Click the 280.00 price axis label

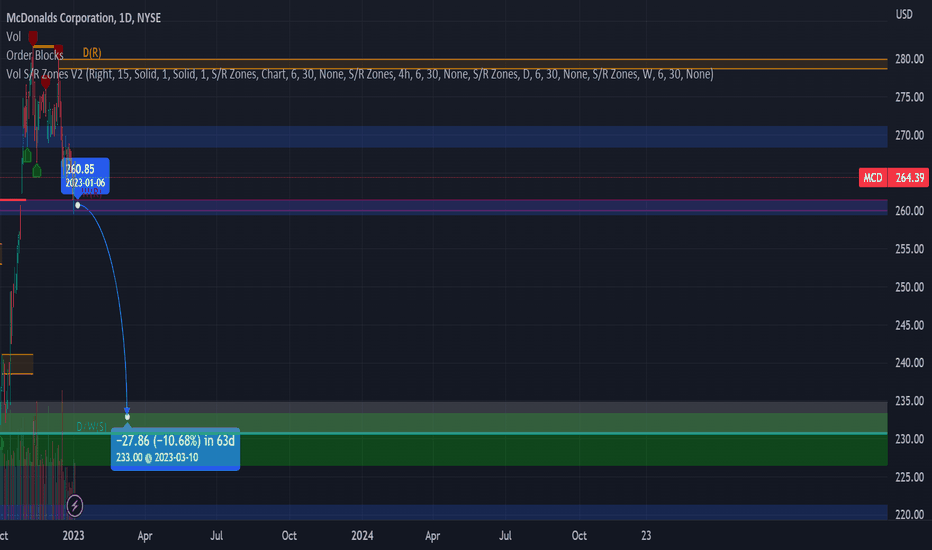[909, 59]
